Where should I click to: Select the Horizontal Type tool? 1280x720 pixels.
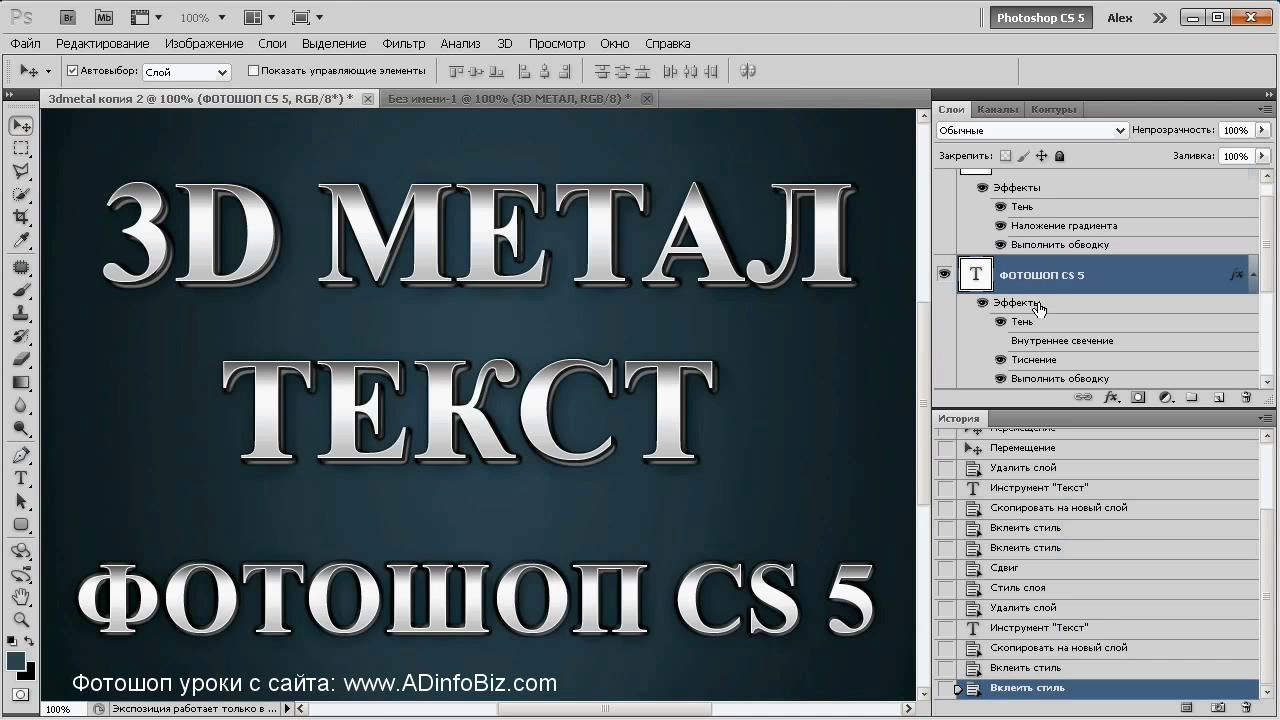21,479
